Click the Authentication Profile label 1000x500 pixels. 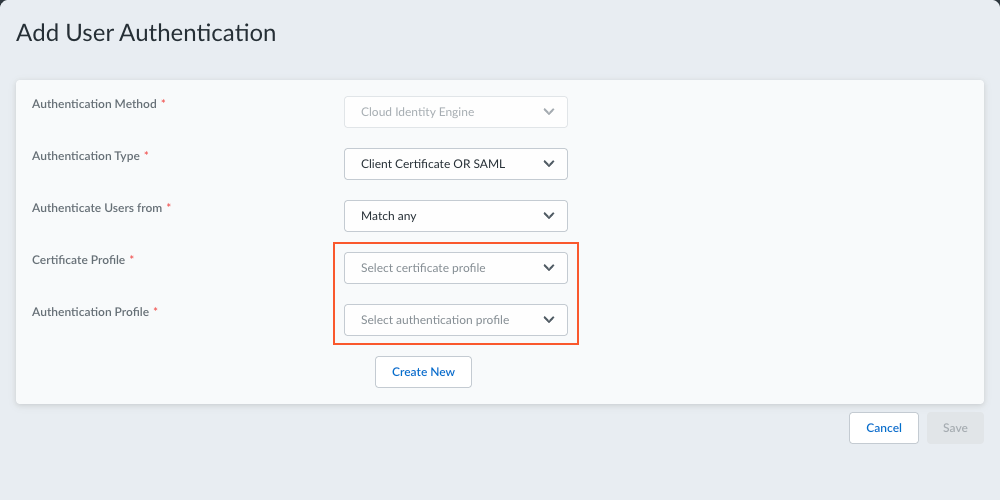click(x=90, y=312)
